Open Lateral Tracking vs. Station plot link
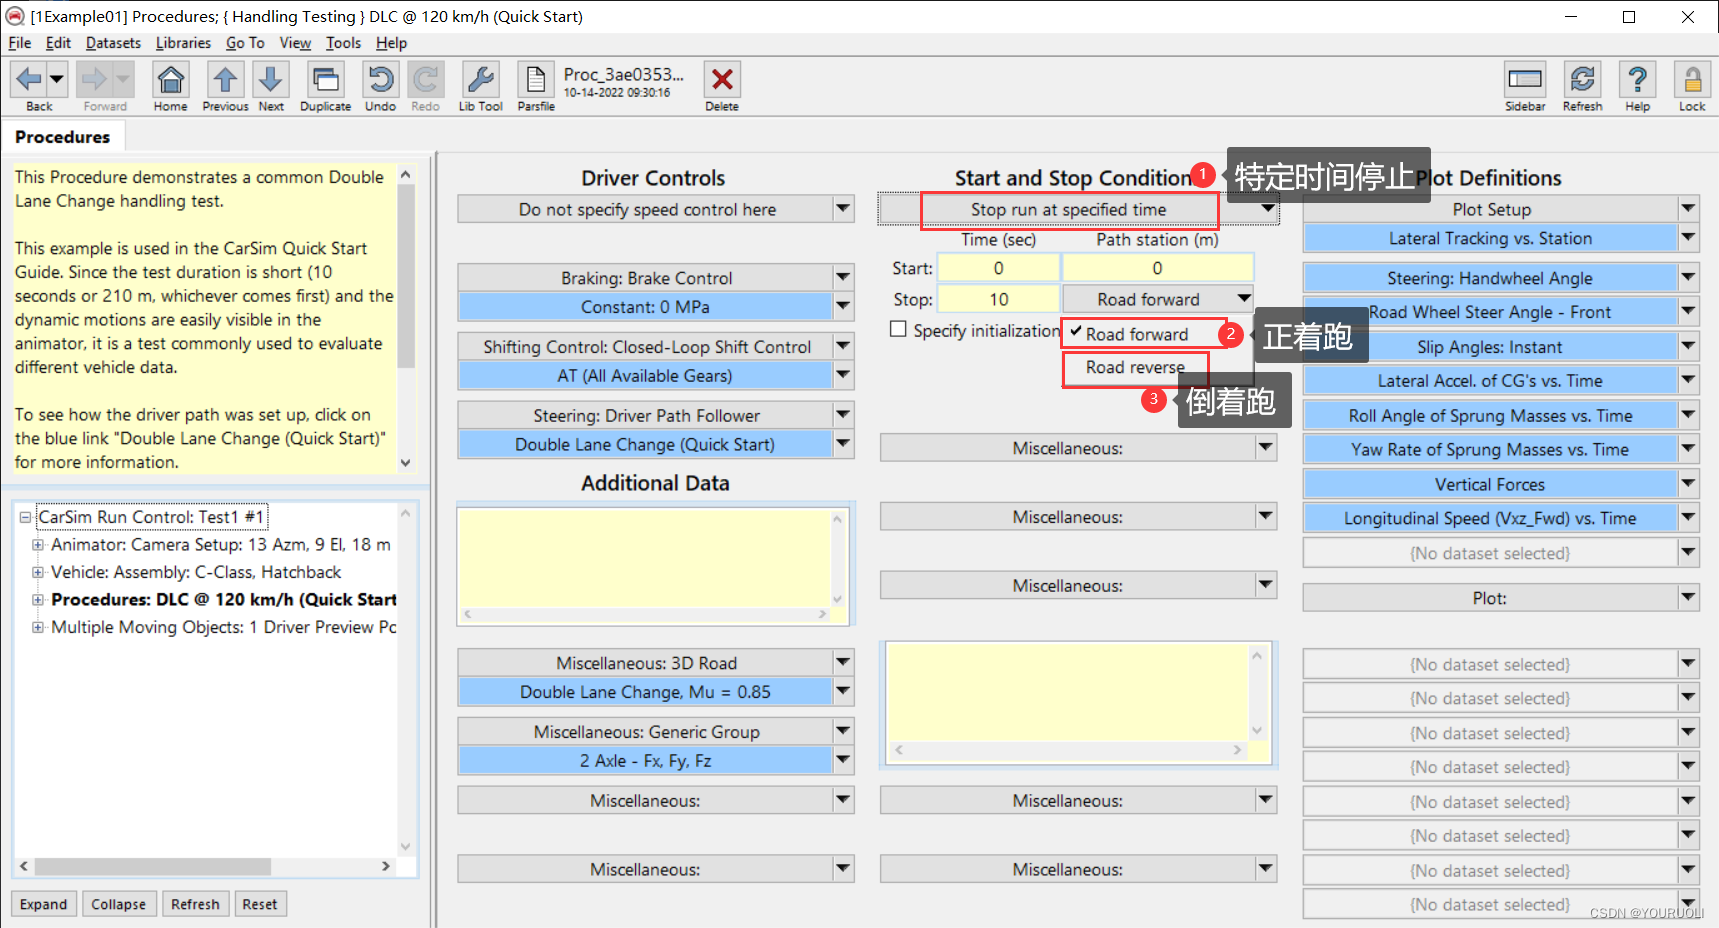This screenshot has width=1719, height=928. tap(1490, 238)
